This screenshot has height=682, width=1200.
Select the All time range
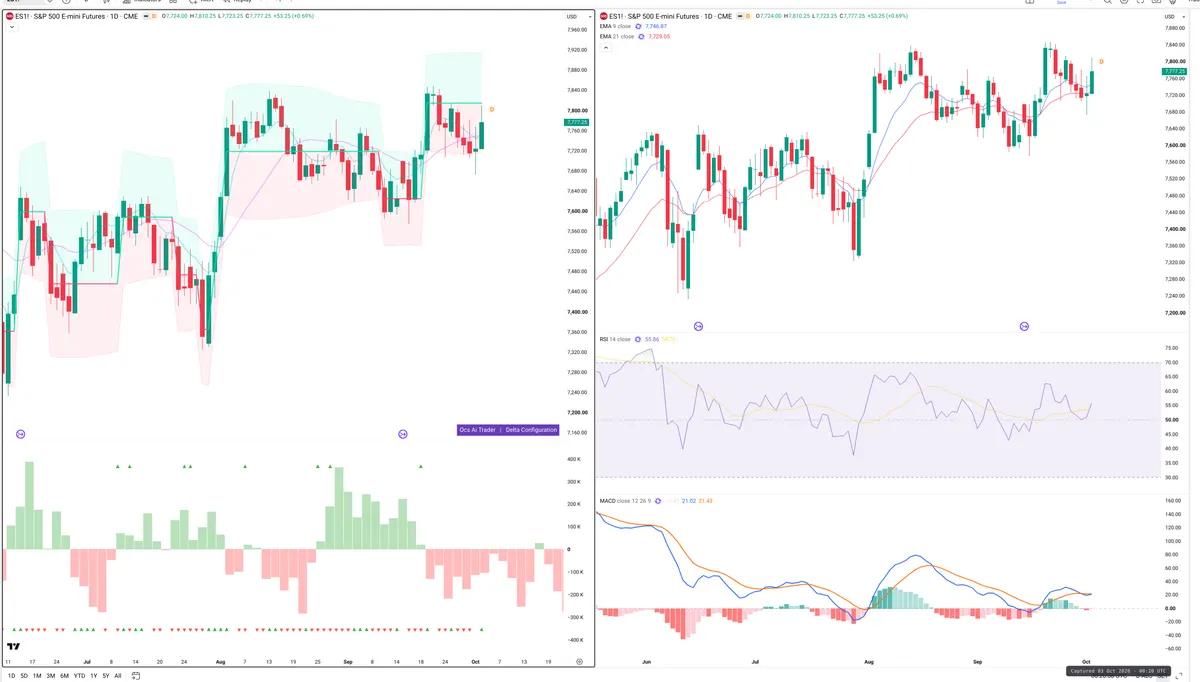(x=118, y=676)
